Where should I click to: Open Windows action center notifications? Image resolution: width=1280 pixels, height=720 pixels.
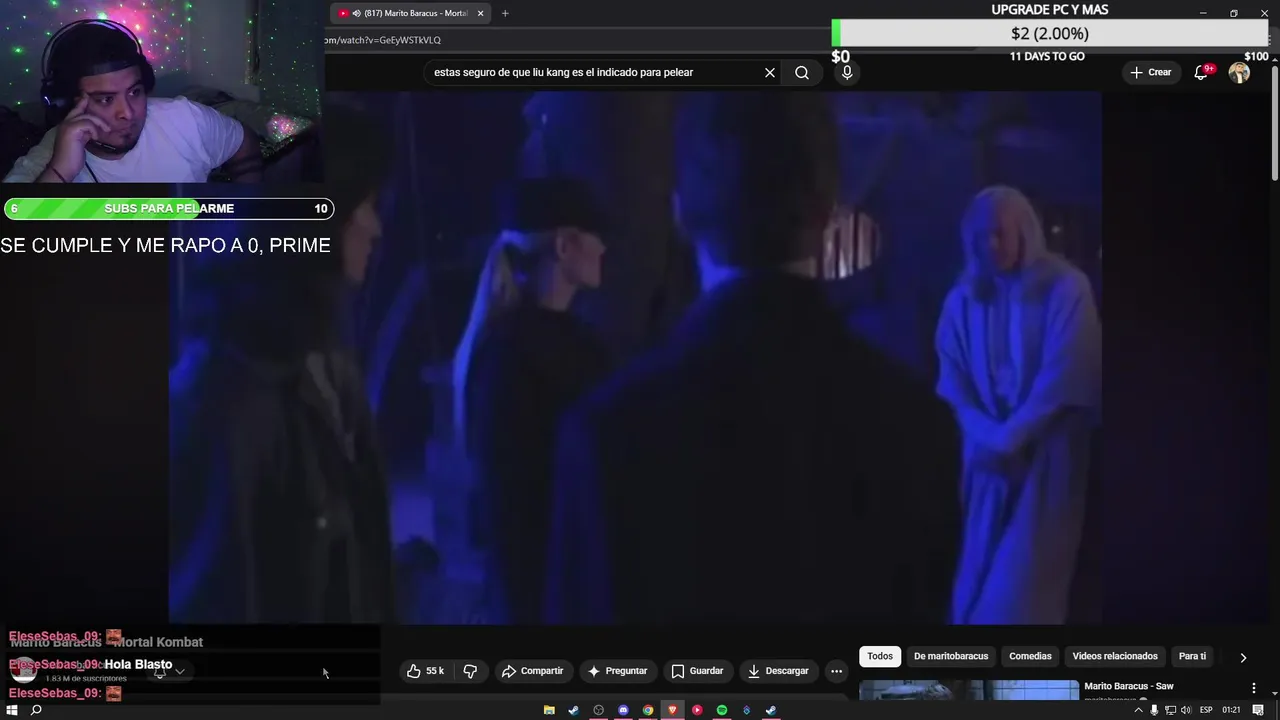(x=1258, y=710)
